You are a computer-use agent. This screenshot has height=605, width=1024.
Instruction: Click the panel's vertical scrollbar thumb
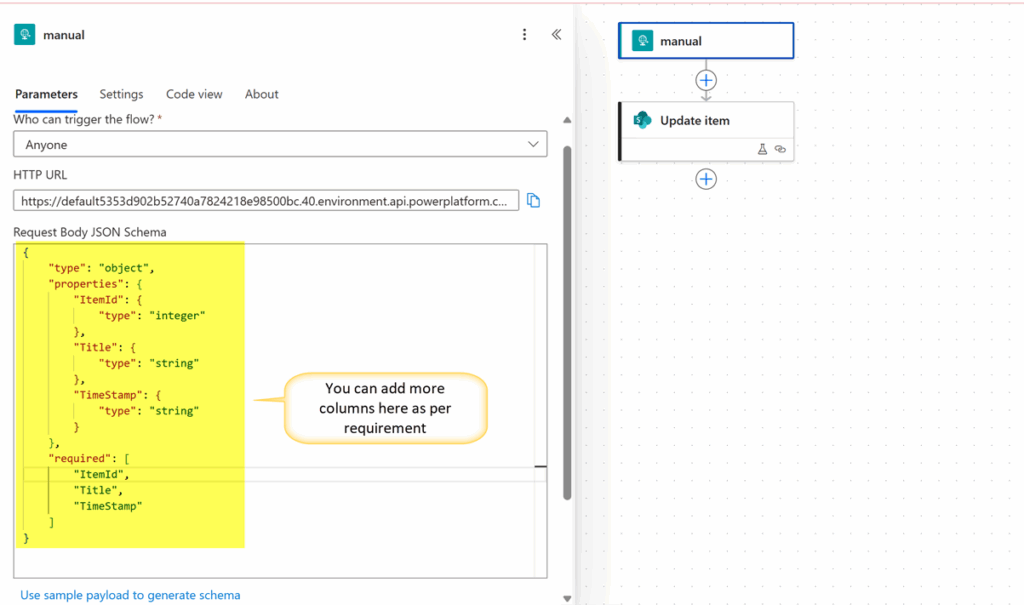(x=568, y=320)
